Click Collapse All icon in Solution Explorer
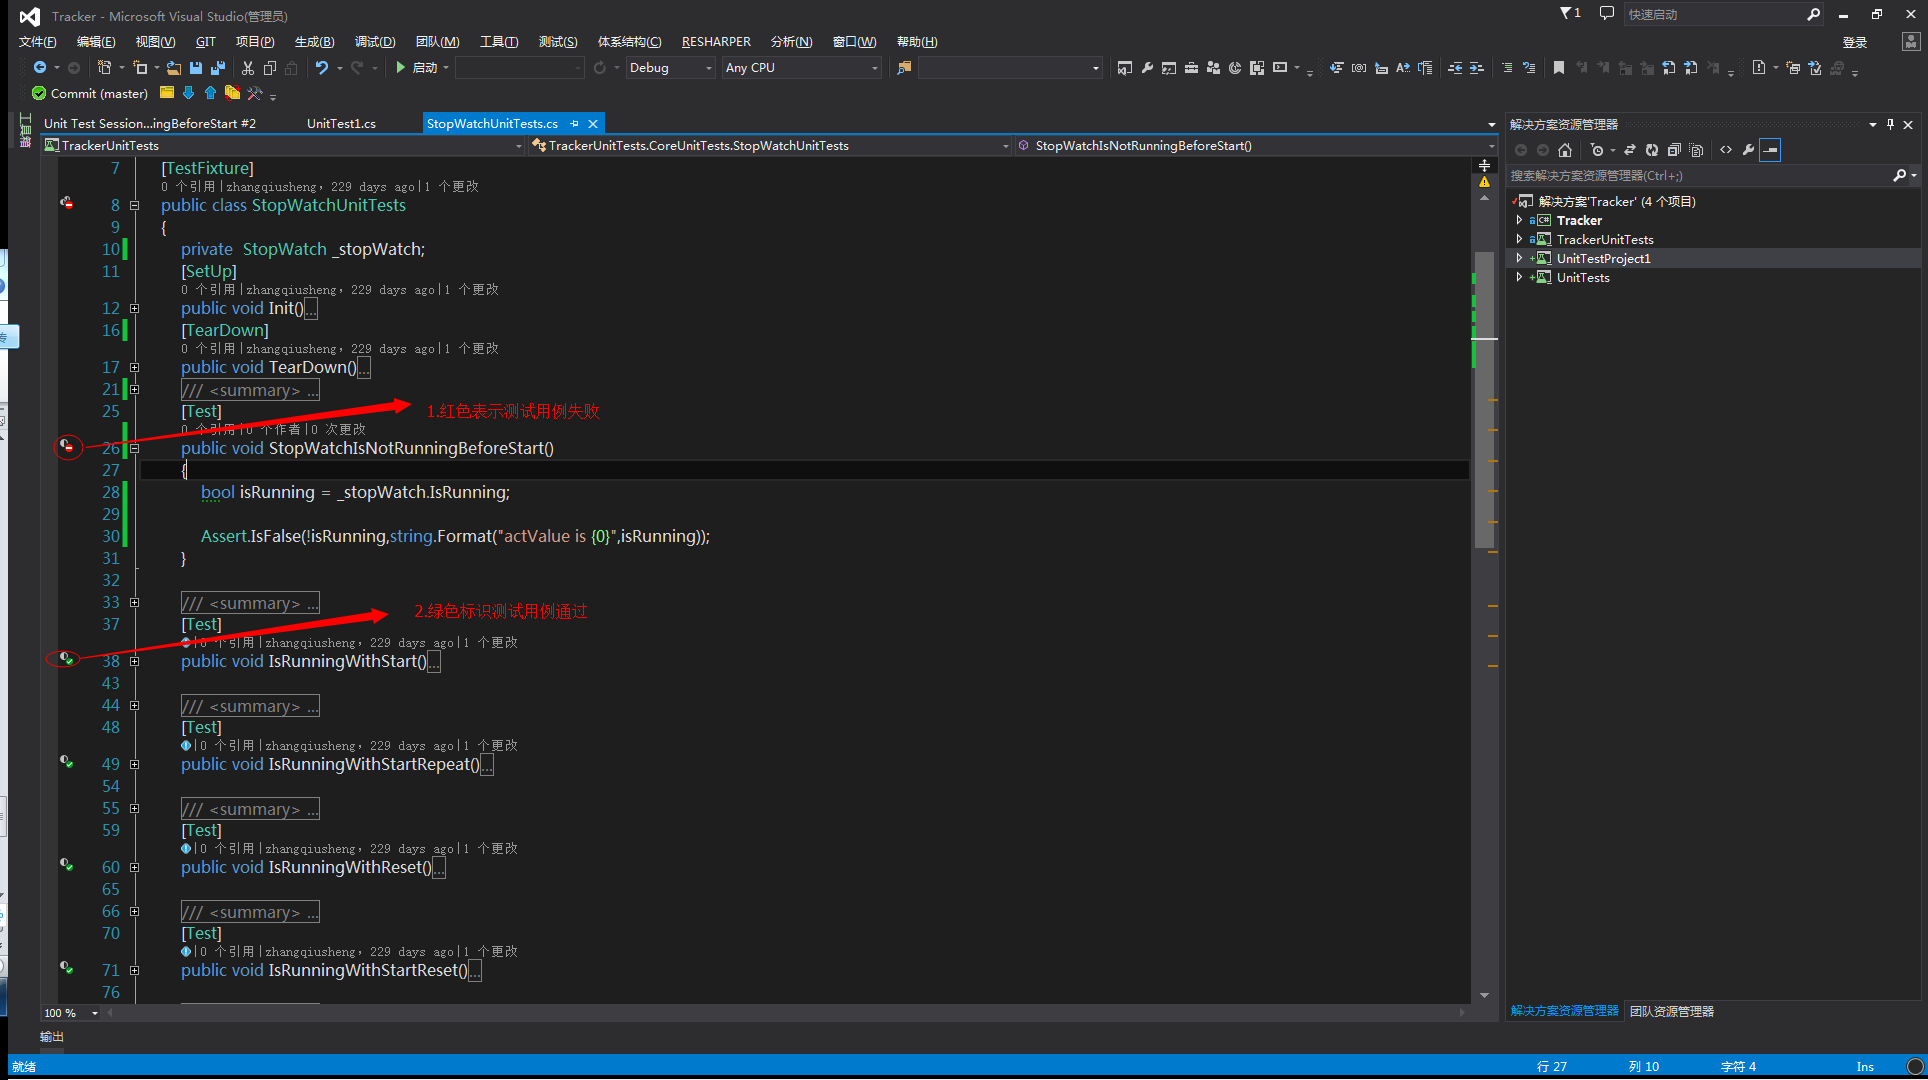Image resolution: width=1928 pixels, height=1080 pixels. 1673,150
